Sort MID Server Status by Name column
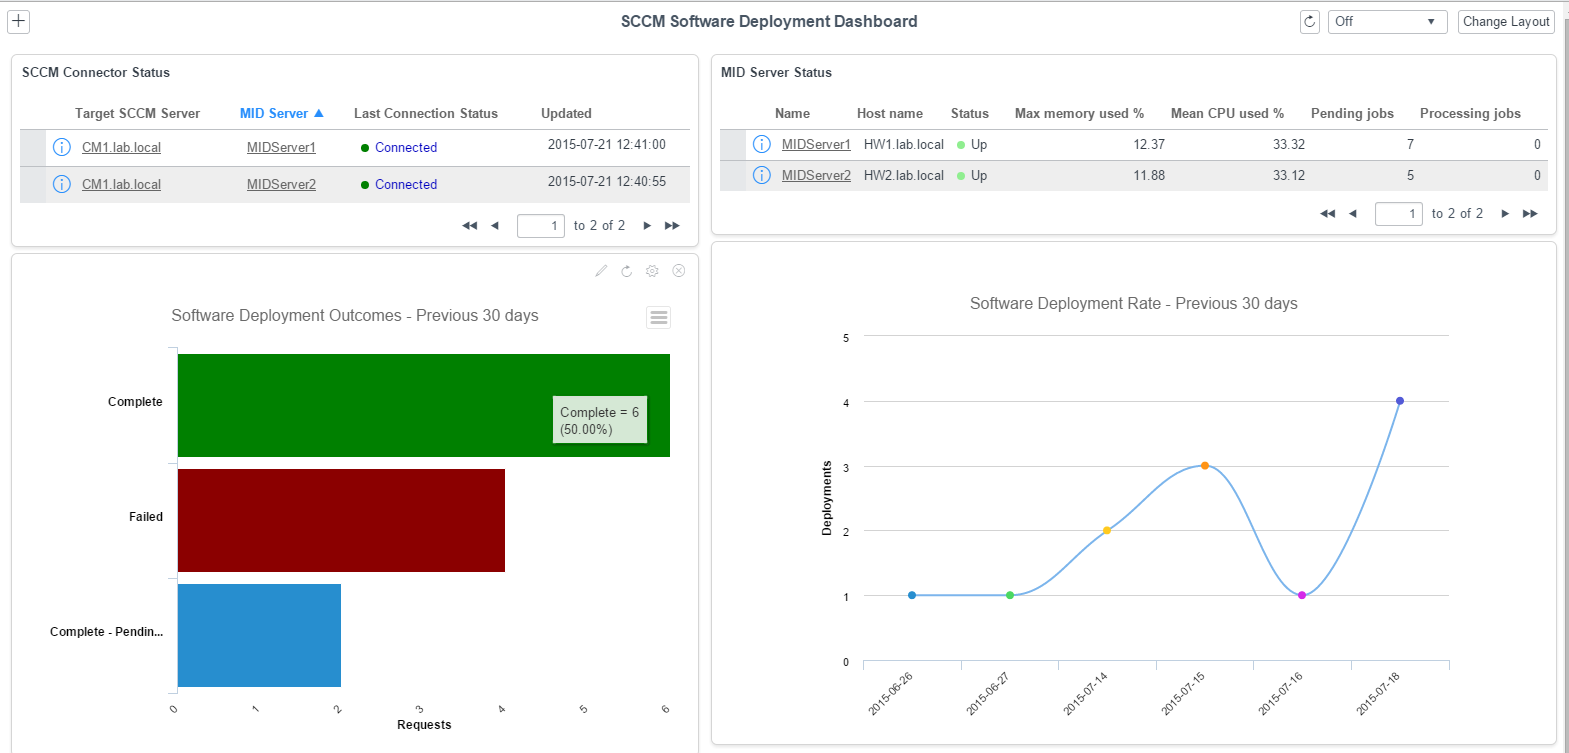The height and width of the screenshot is (753, 1569). coord(792,113)
